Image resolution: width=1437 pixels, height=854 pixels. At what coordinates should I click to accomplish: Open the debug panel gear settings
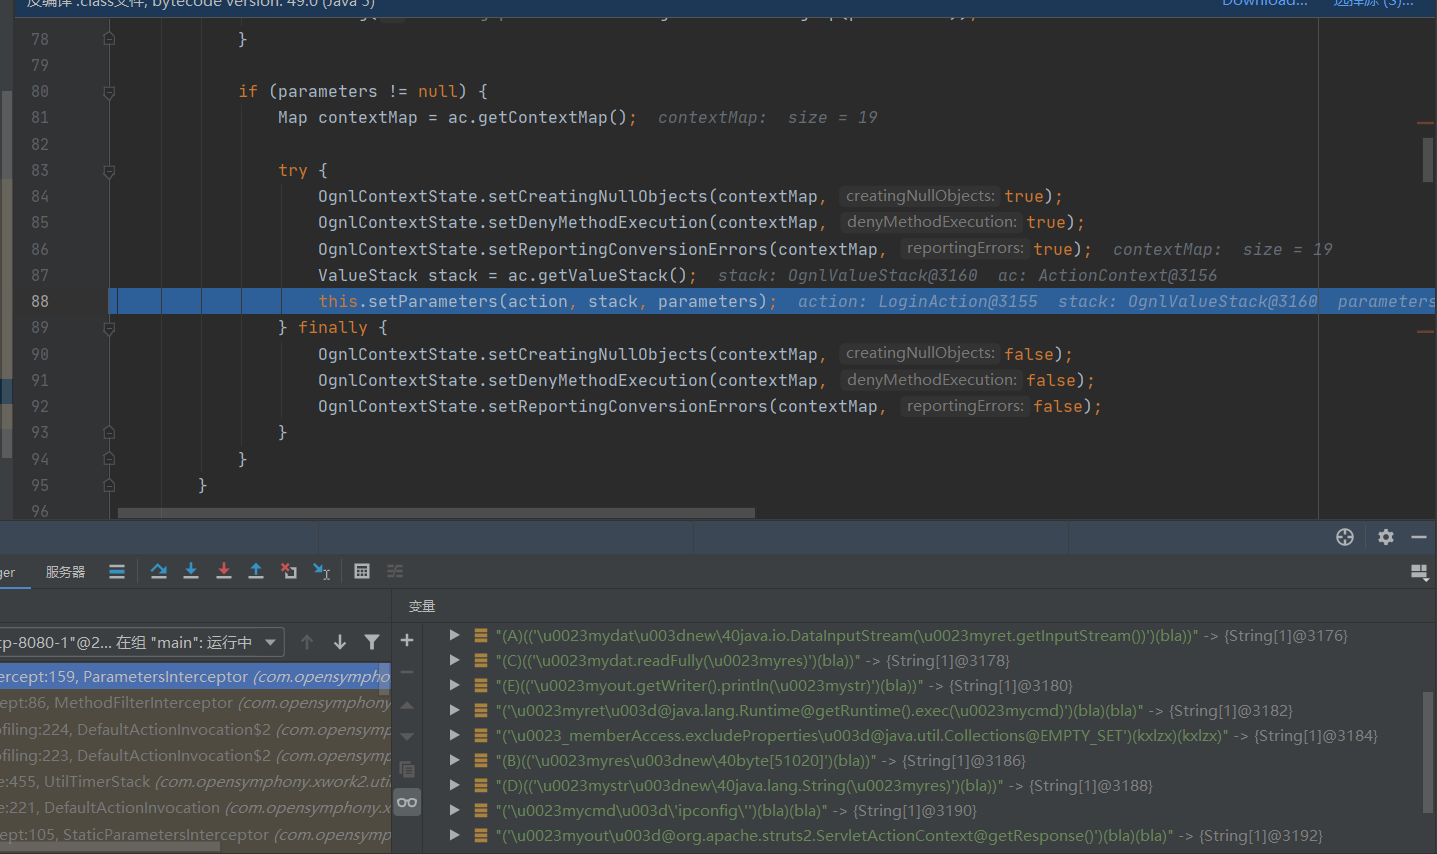(x=1386, y=537)
